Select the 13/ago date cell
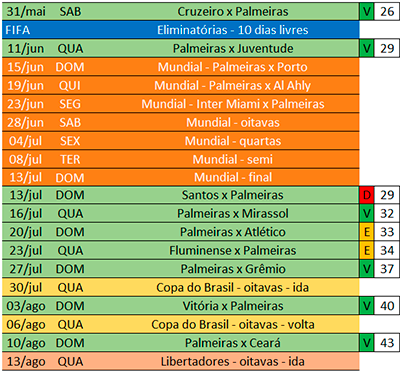This screenshot has height=372, width=400. [26, 361]
